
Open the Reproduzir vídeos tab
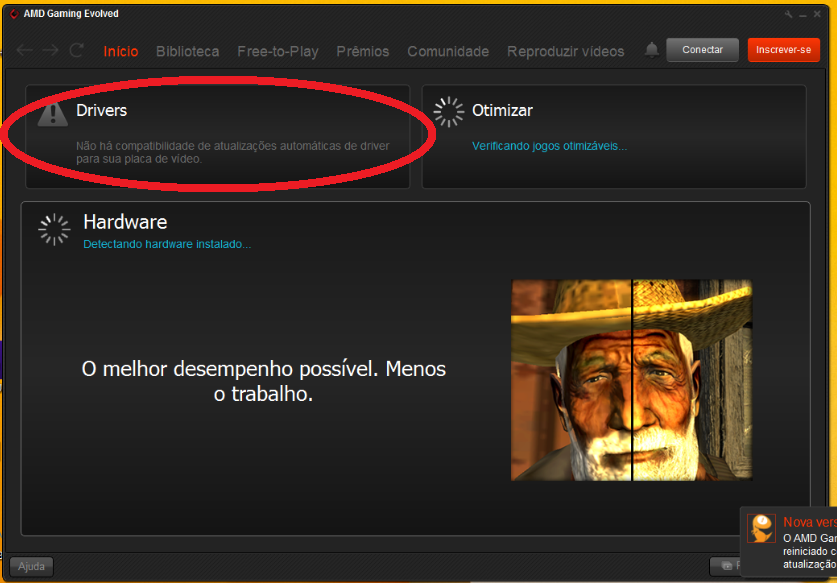565,51
